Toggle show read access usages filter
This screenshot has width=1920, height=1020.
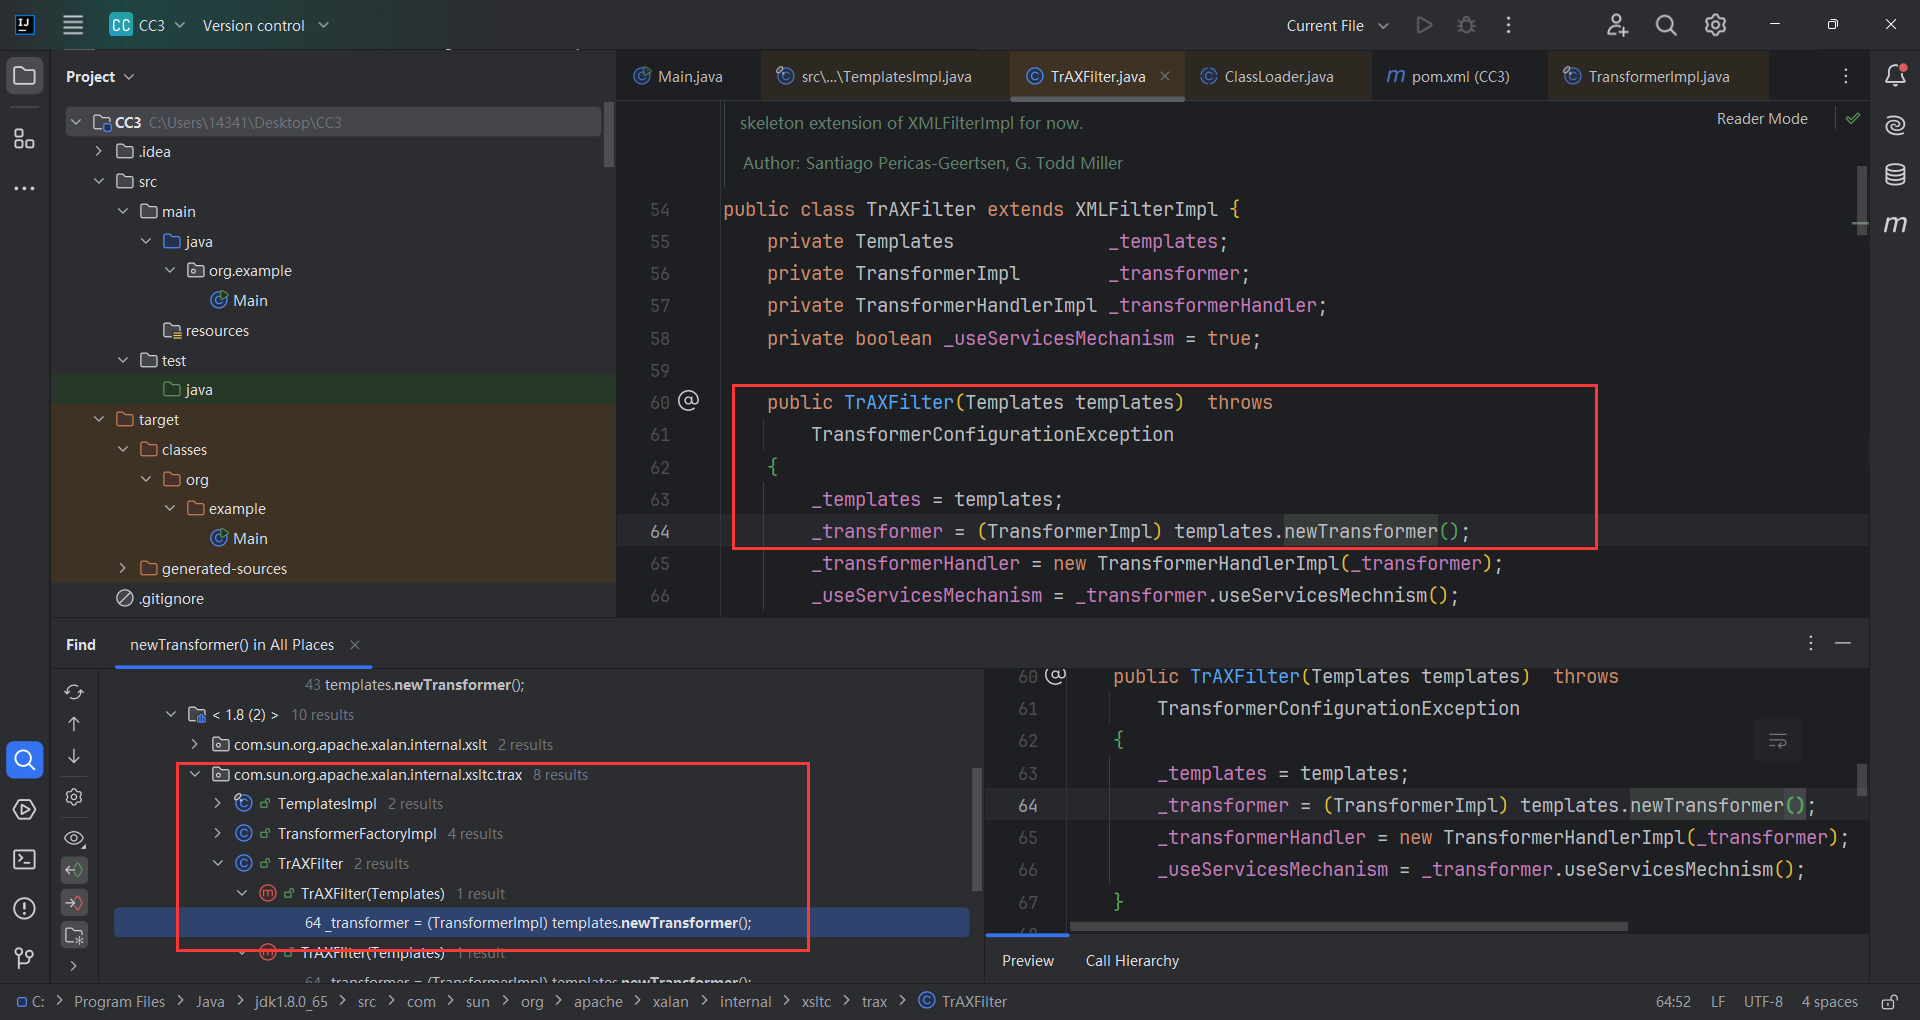(74, 870)
